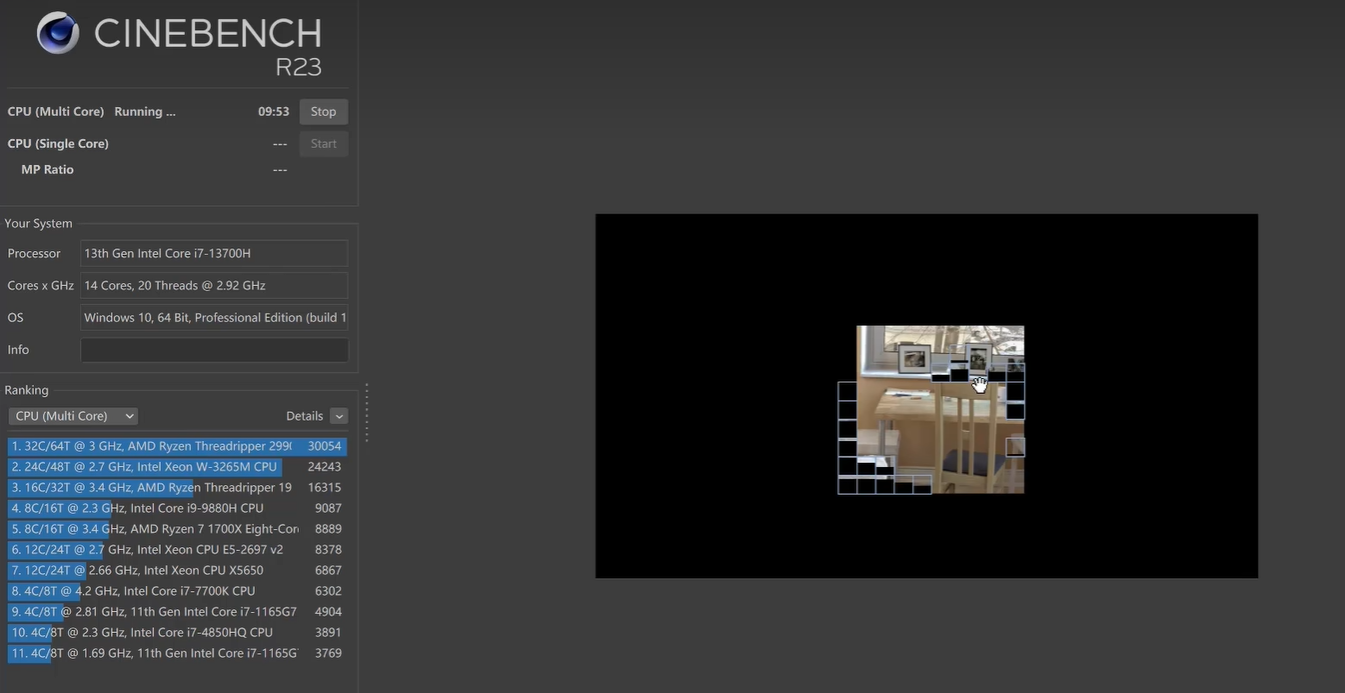
Task: Choose the Intel Core i7-7700K ranking row
Action: (x=177, y=591)
